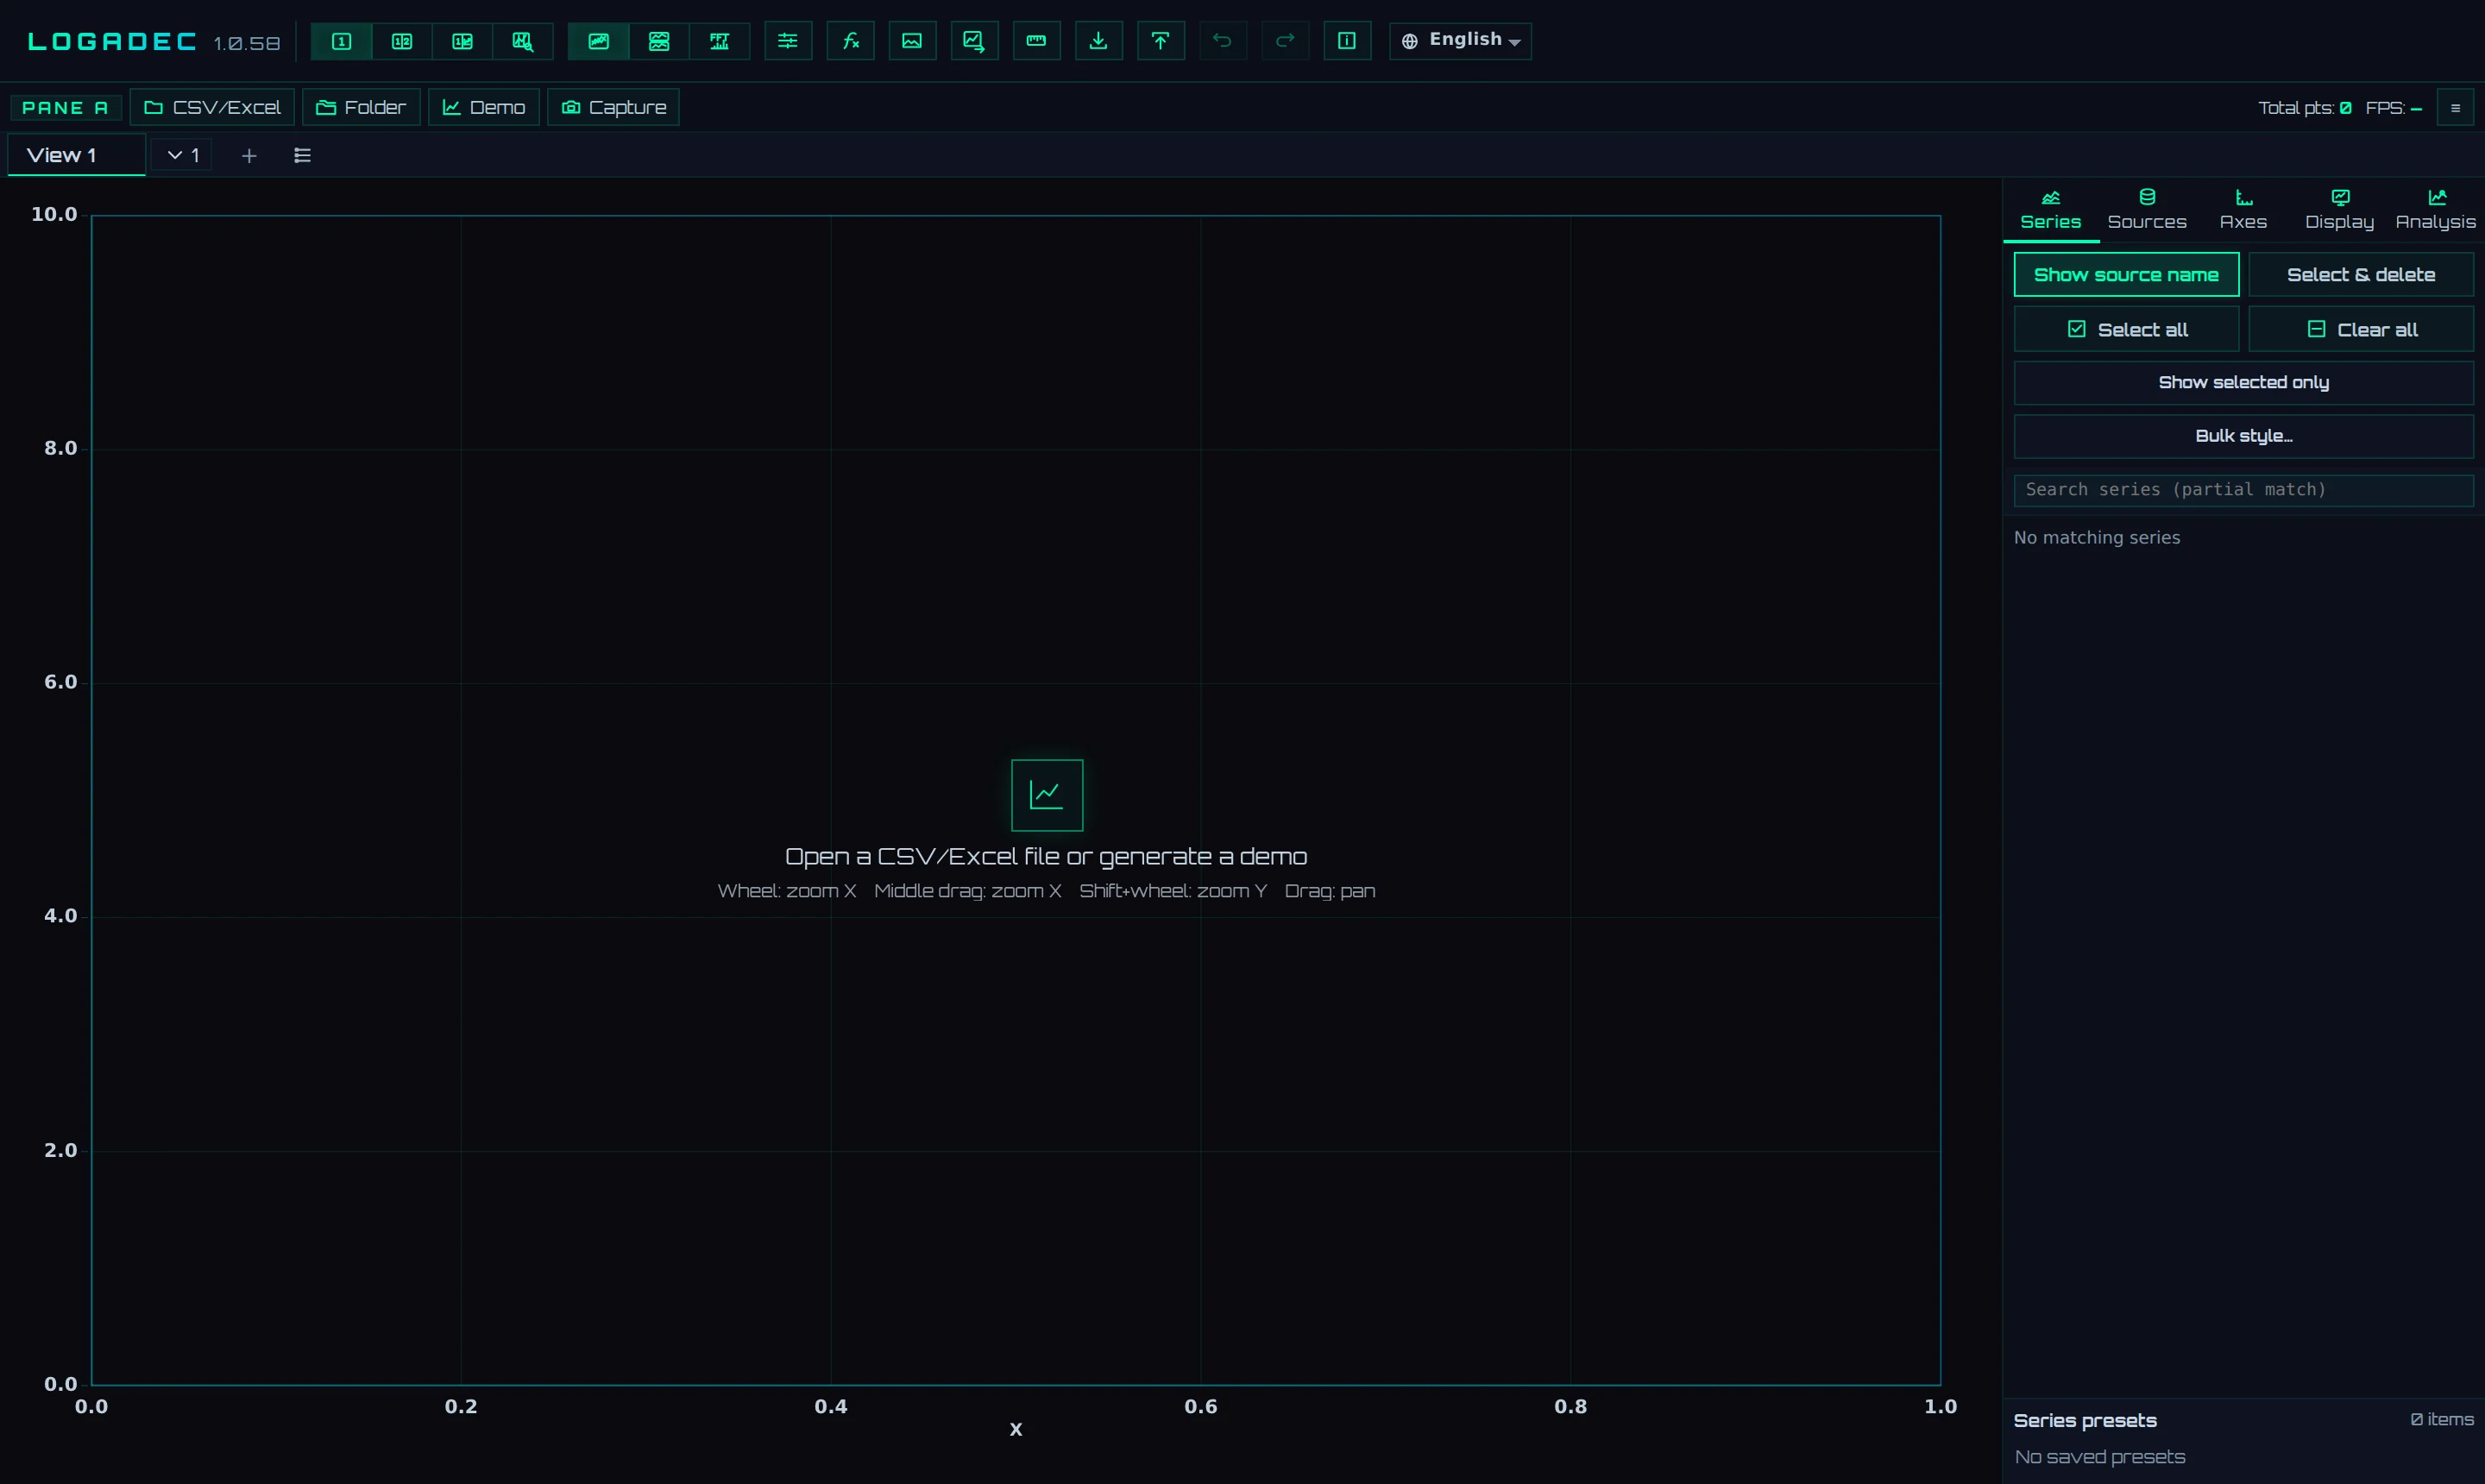The image size is (2485, 1484).
Task: Open the pane hamburger menu
Action: click(2455, 108)
